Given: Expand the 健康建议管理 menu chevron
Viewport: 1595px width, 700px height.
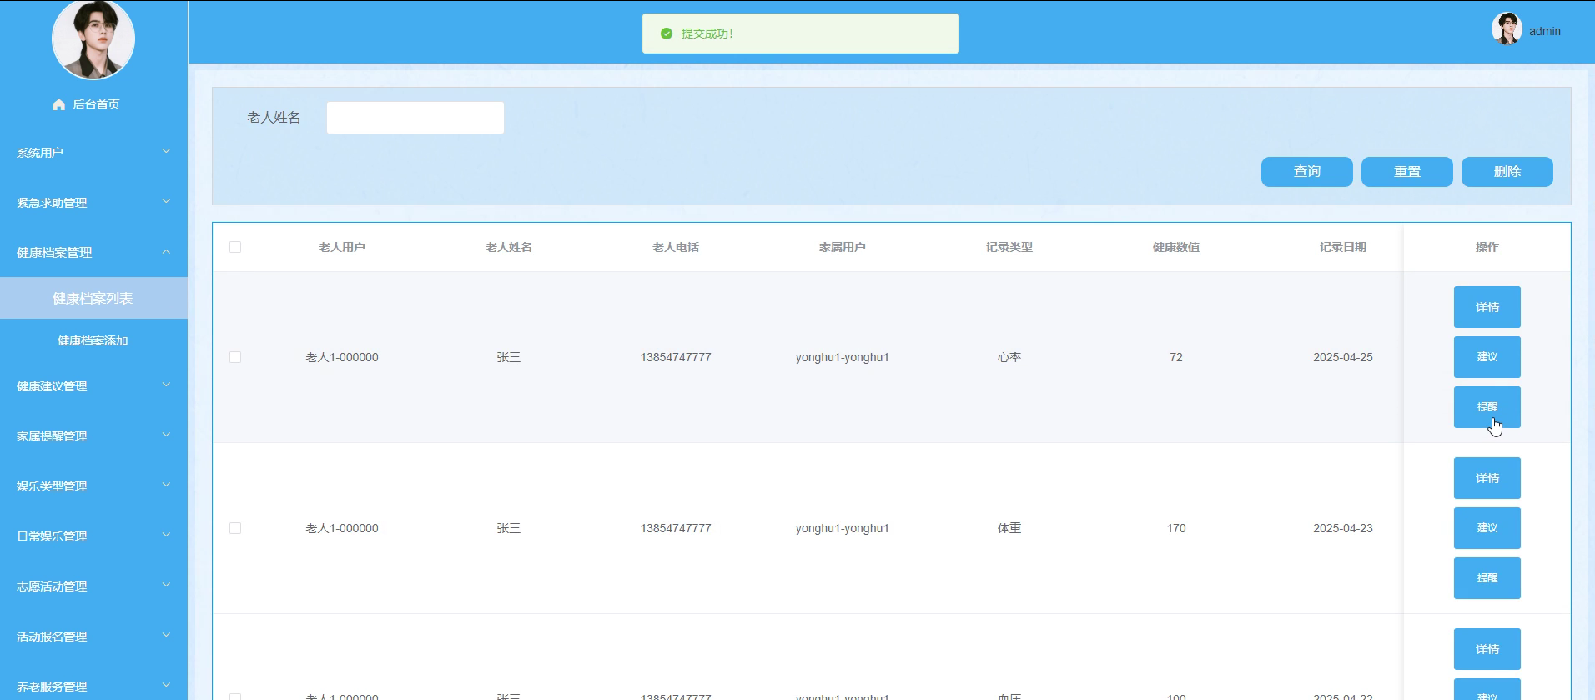Looking at the screenshot, I should [166, 385].
